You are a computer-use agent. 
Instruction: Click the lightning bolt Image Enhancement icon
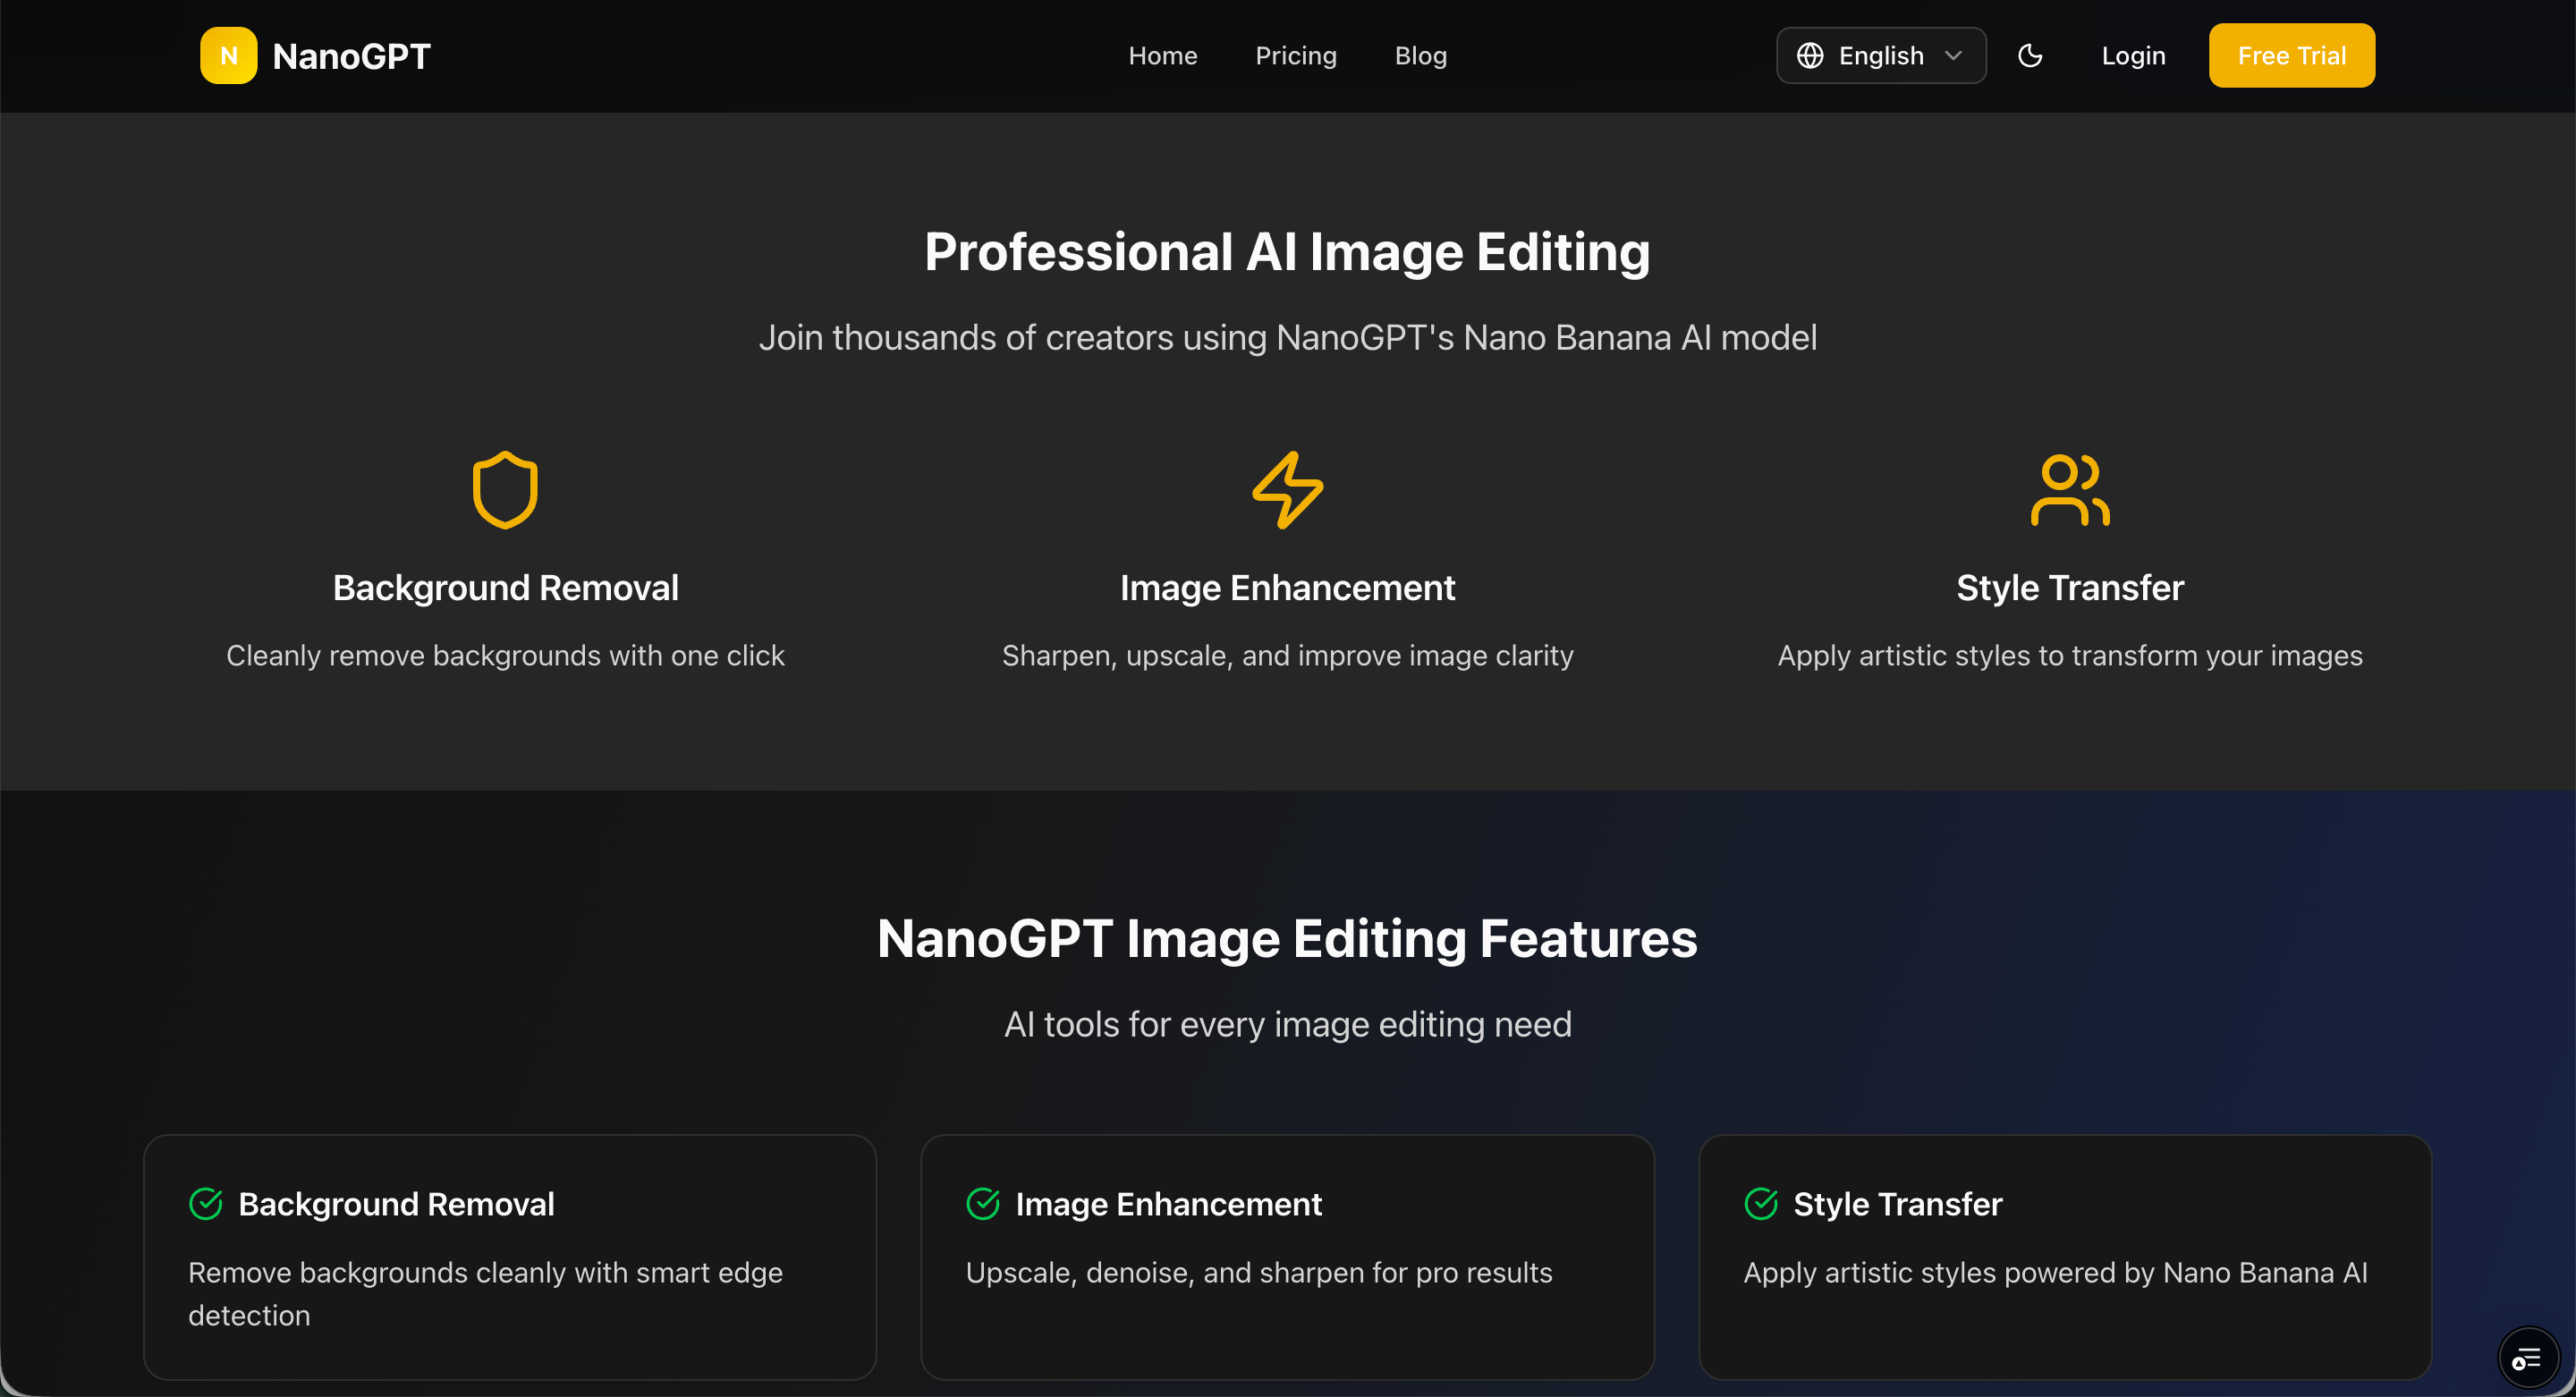tap(1287, 490)
